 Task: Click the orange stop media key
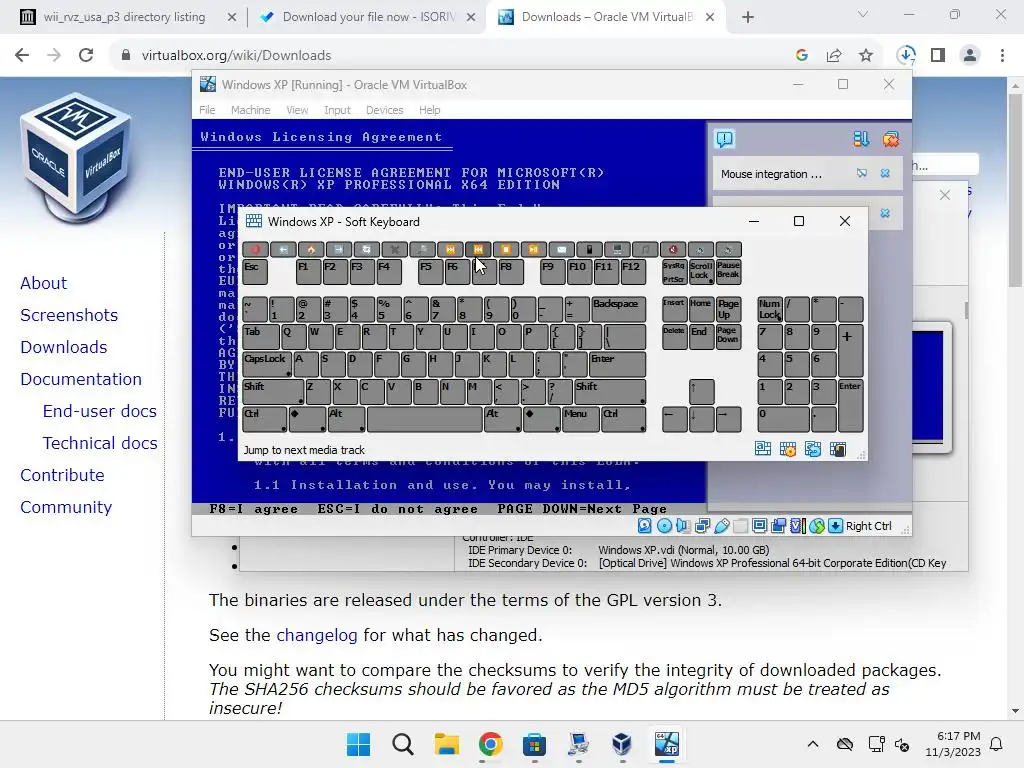point(505,249)
